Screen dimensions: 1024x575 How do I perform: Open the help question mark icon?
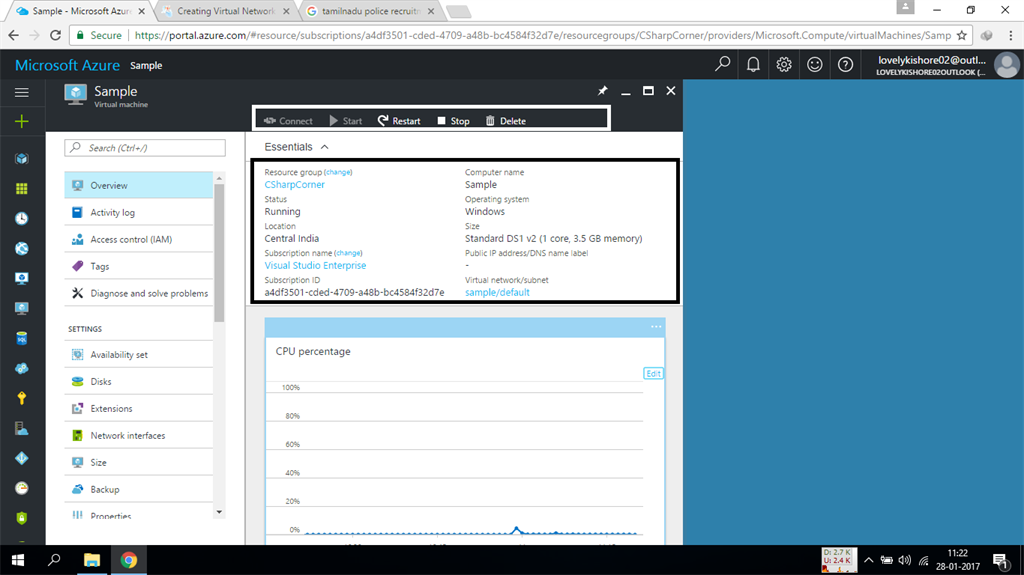point(845,64)
